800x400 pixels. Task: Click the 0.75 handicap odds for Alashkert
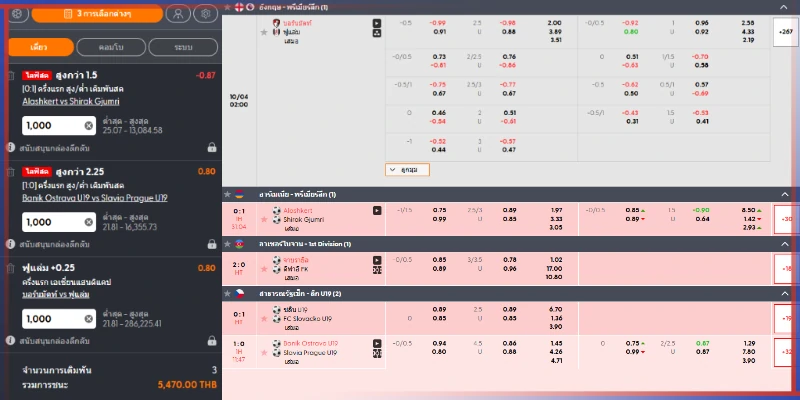439,210
